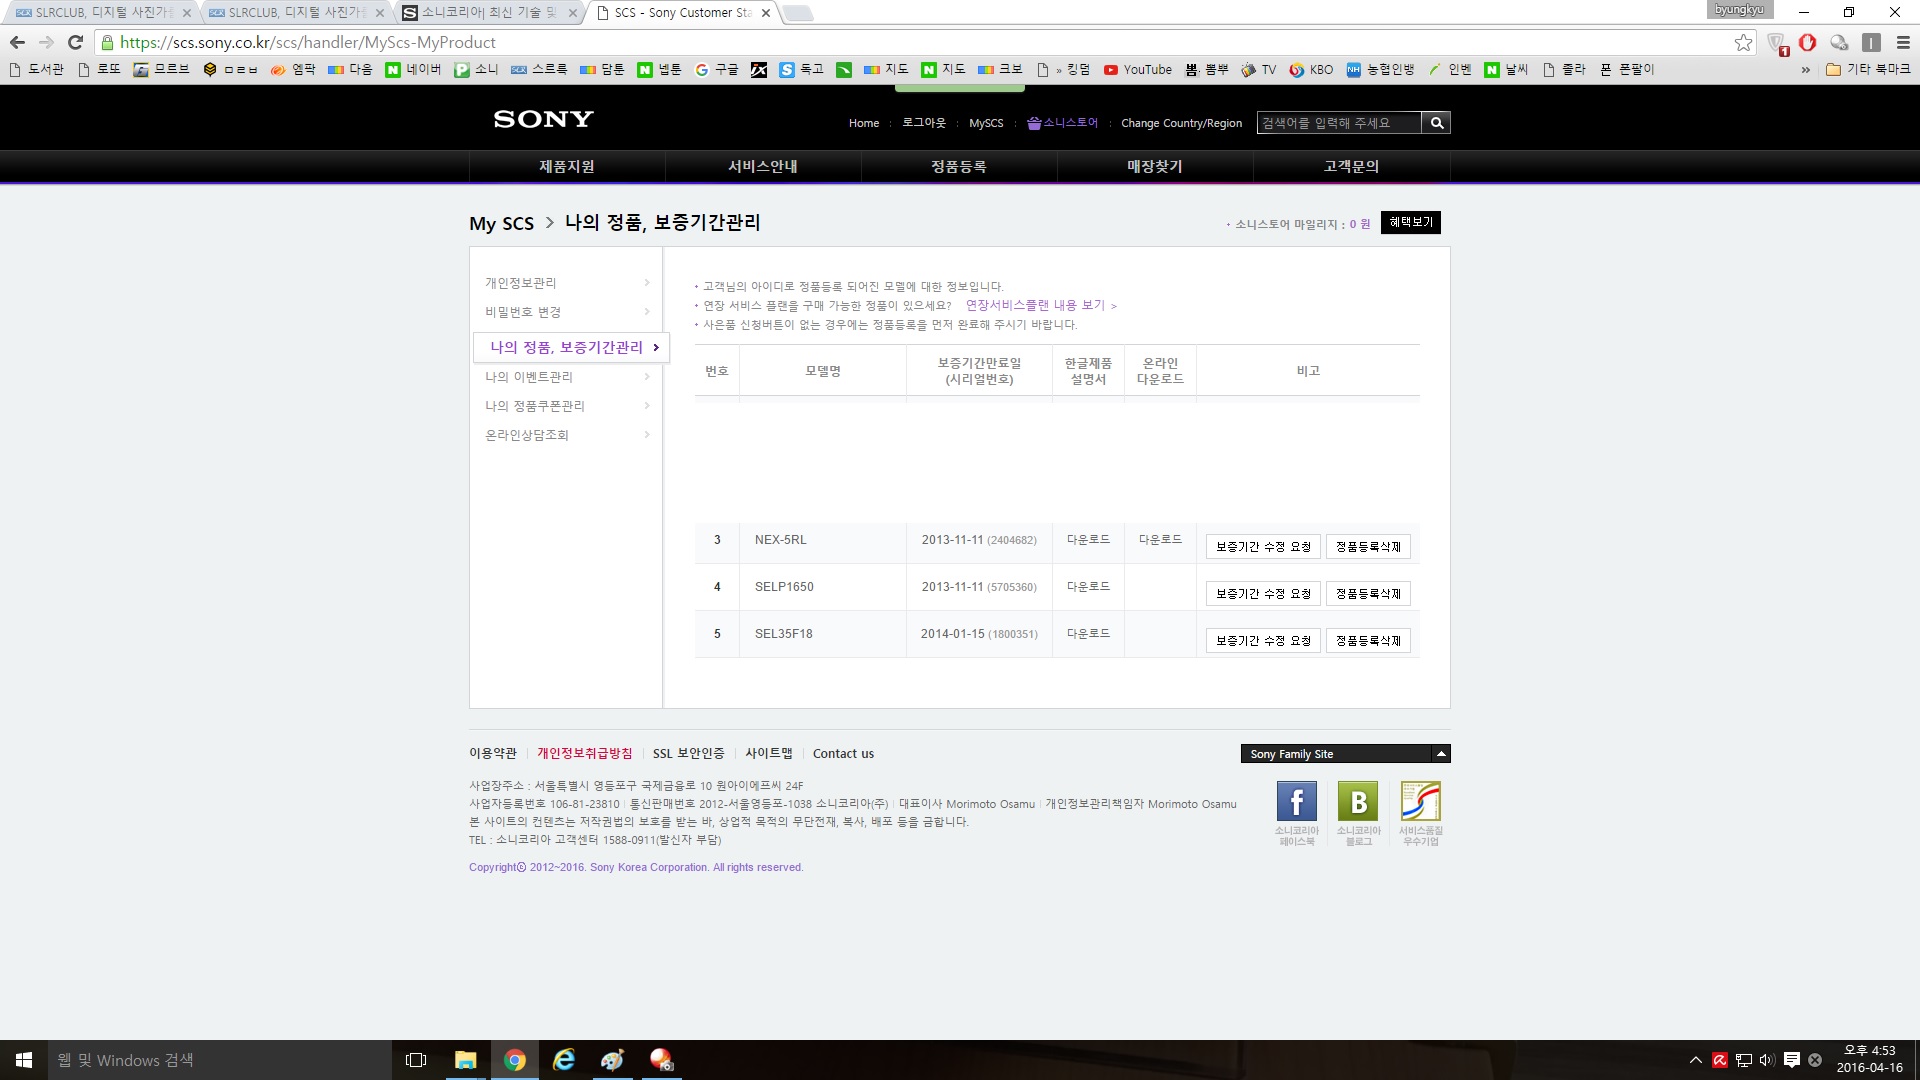Viewport: 1920px width, 1080px height.
Task: Open the Sony Korea Facebook icon
Action: pyautogui.click(x=1296, y=801)
